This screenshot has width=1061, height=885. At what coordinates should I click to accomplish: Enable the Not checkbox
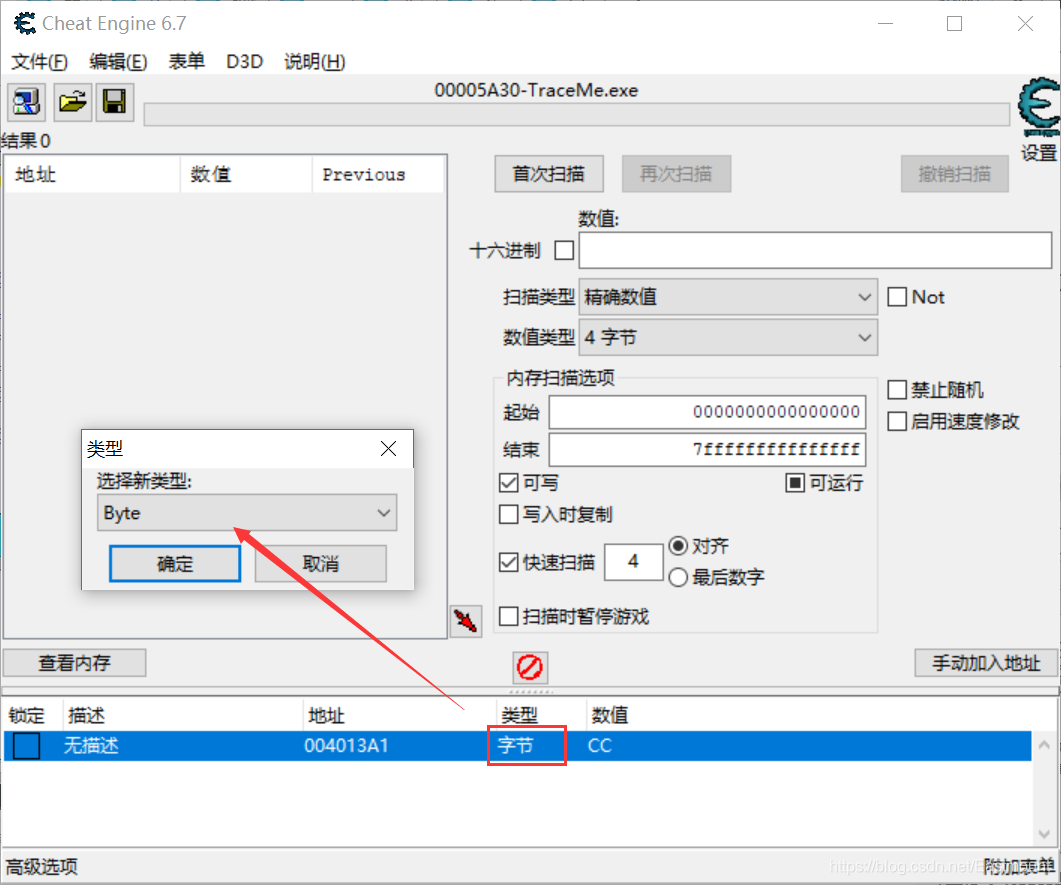click(x=897, y=297)
